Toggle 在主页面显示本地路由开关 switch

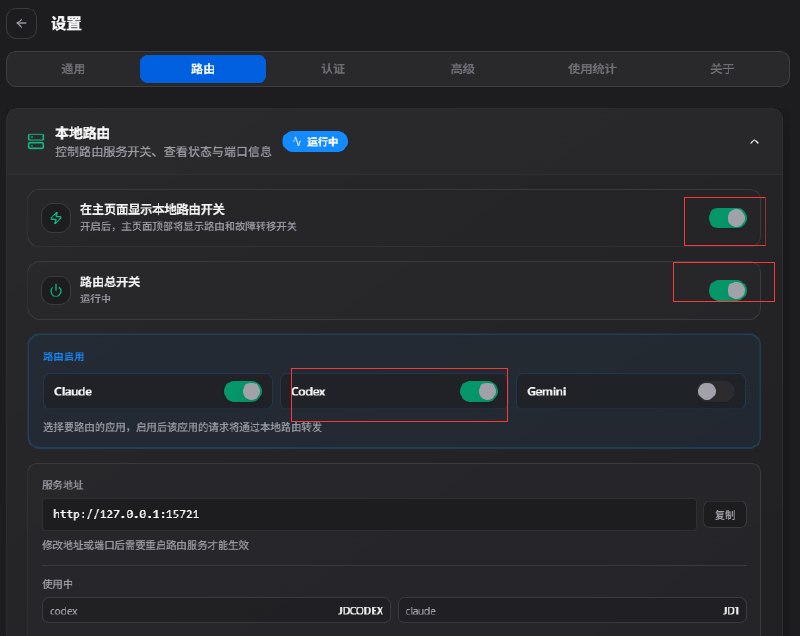coord(728,218)
